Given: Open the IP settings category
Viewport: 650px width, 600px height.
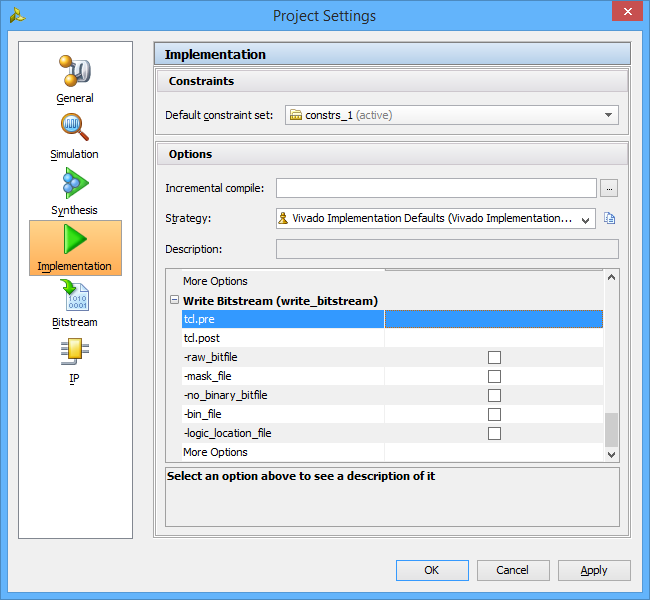Looking at the screenshot, I should (x=75, y=361).
